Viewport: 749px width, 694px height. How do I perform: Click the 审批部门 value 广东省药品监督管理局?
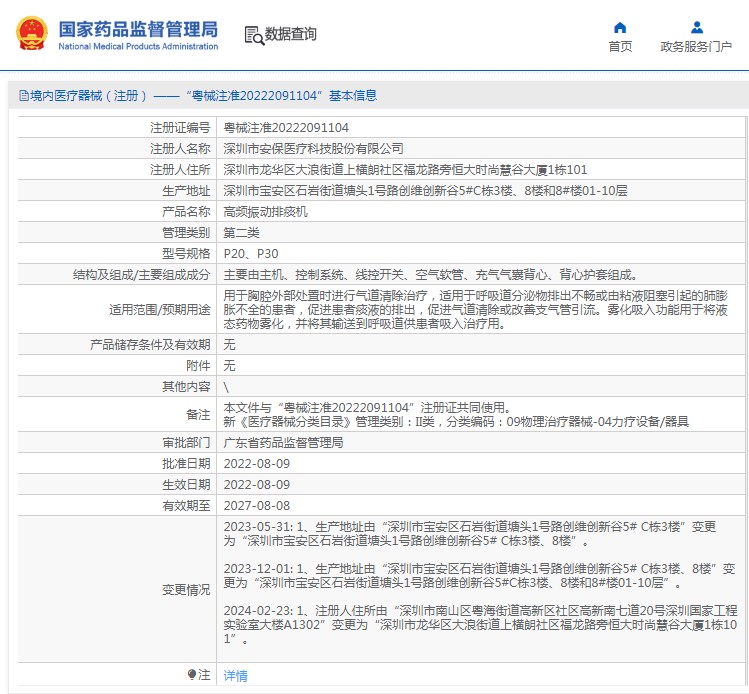click(283, 443)
